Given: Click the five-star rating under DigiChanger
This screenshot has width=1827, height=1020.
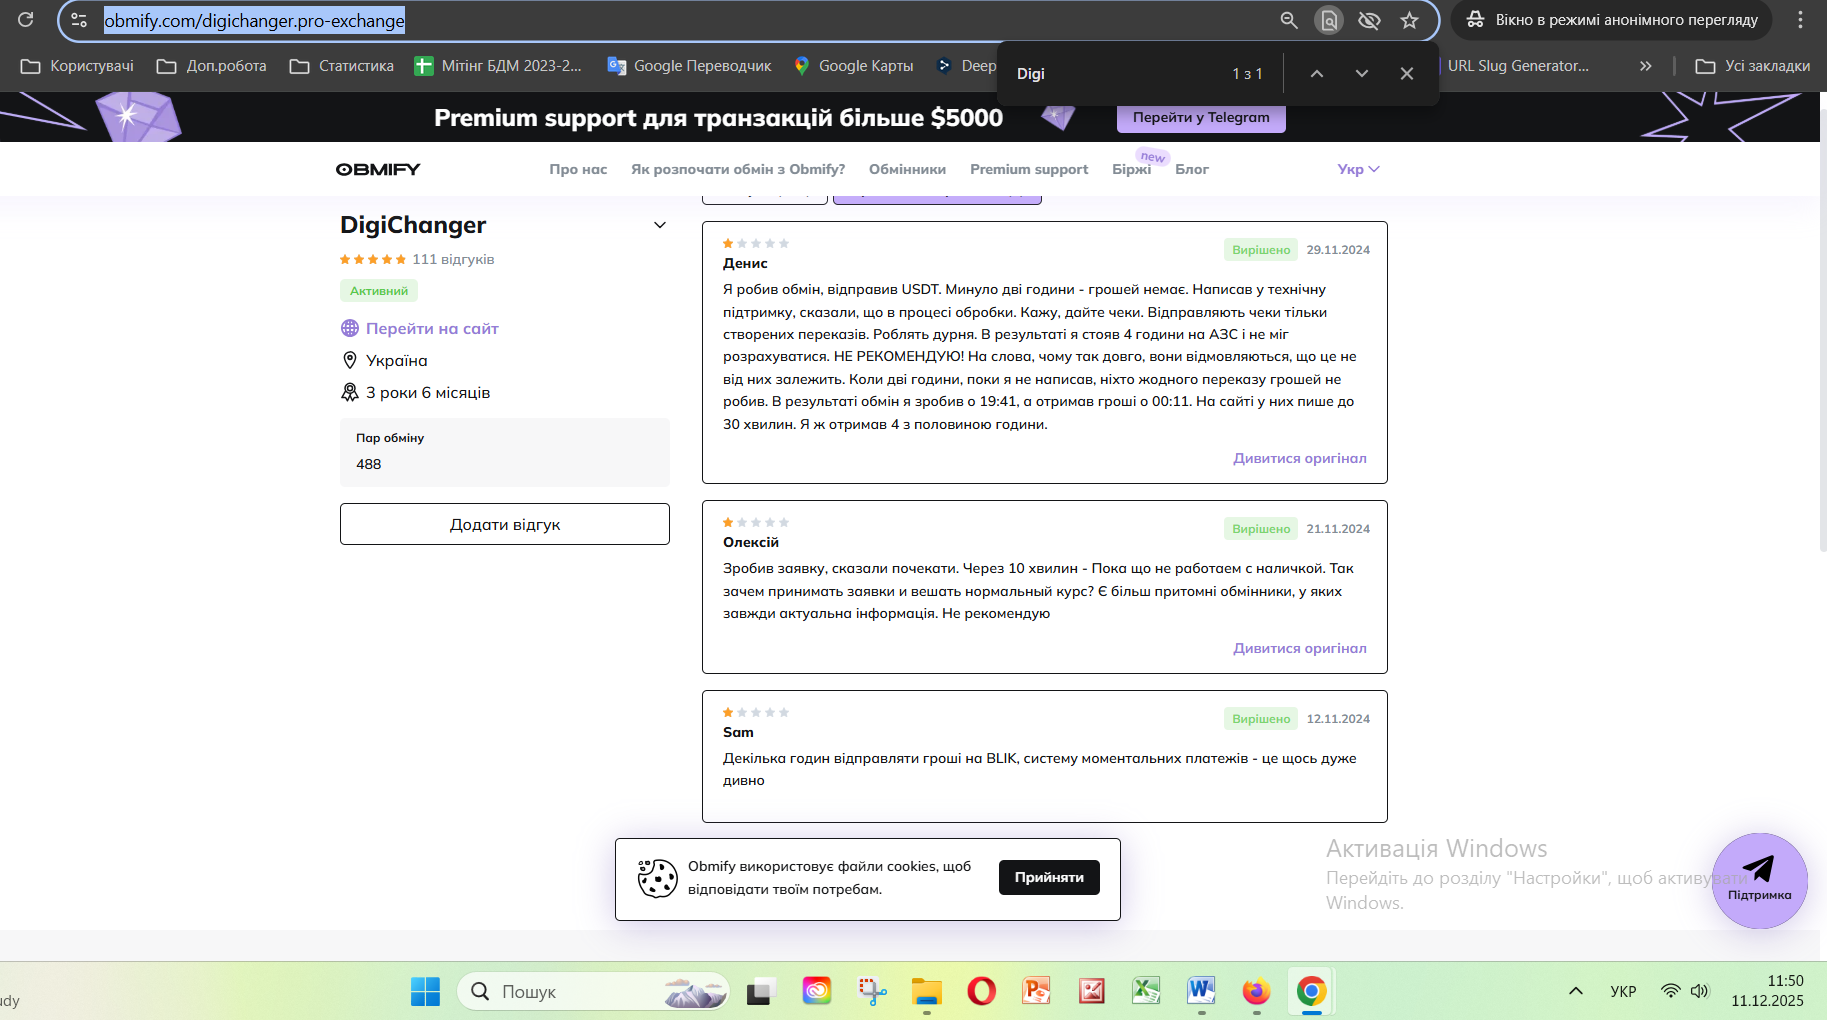Looking at the screenshot, I should click(373, 260).
